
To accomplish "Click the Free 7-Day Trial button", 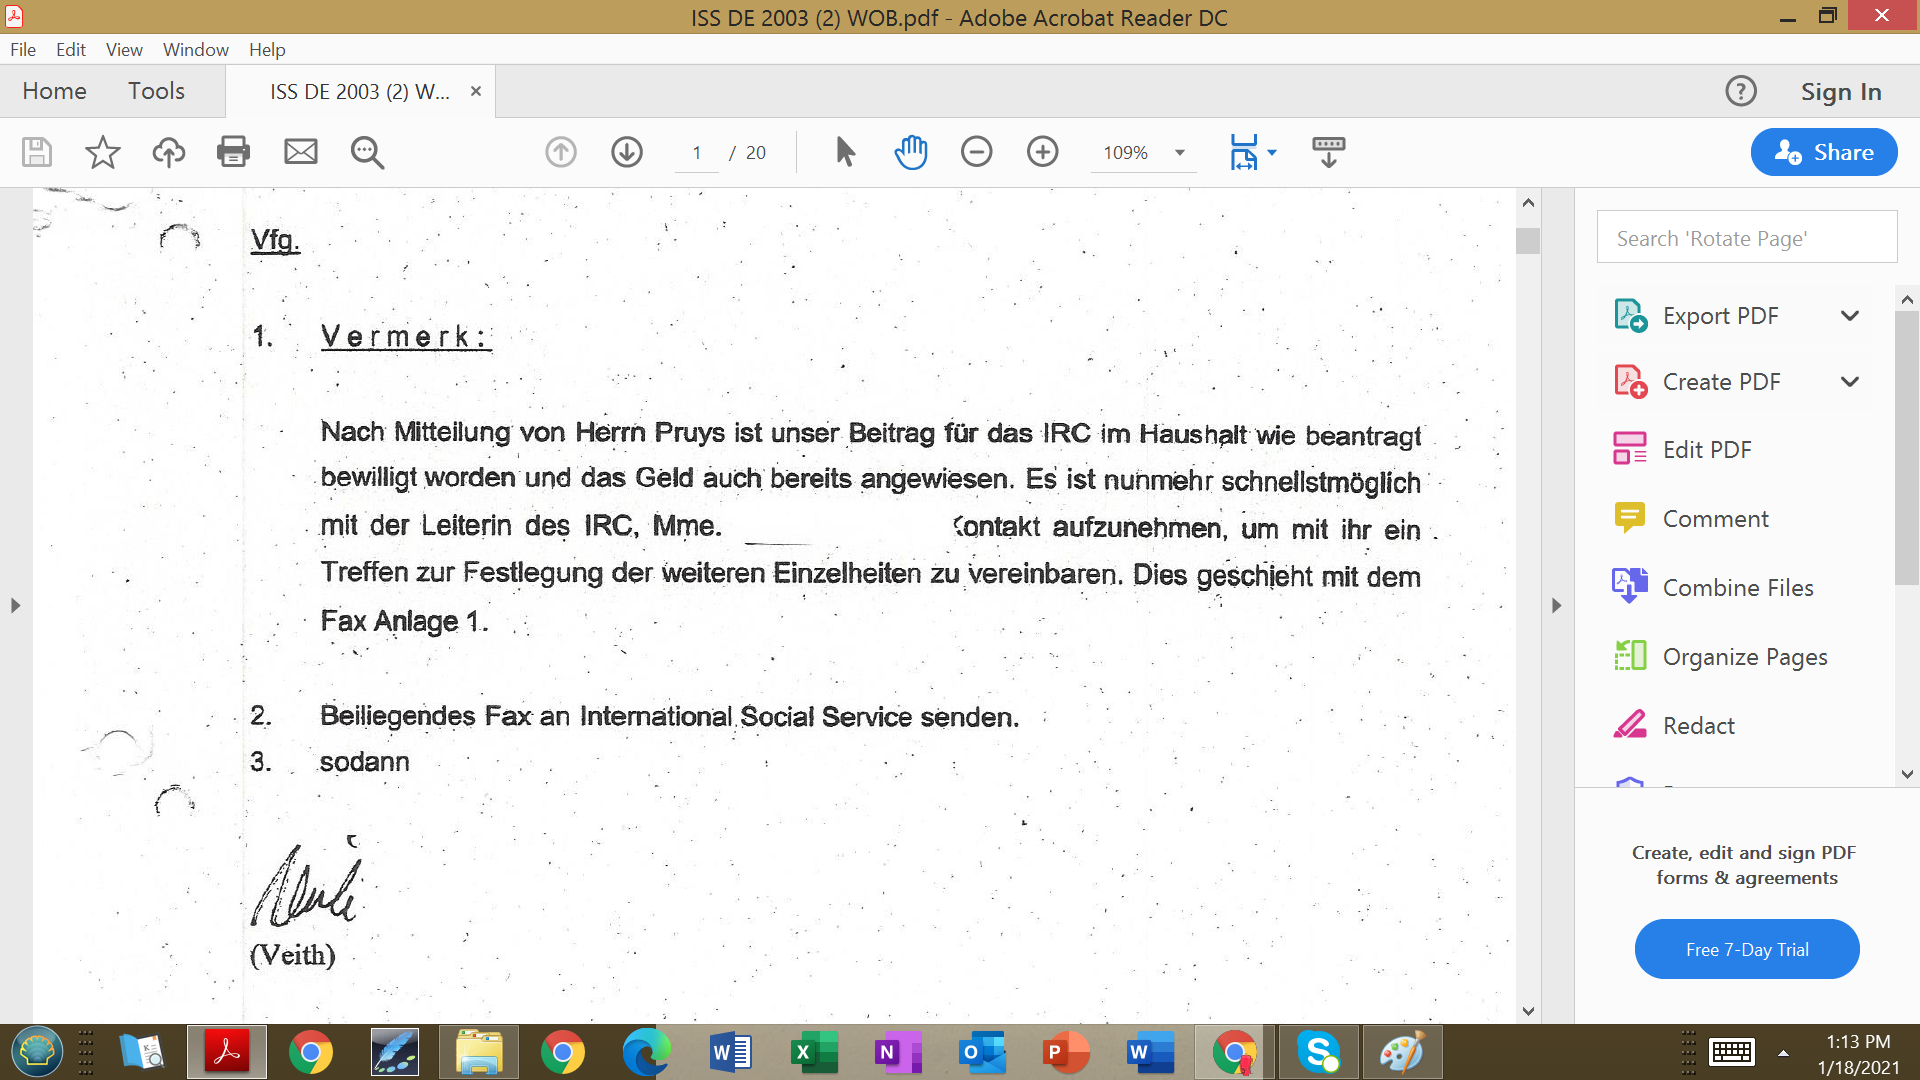I will pyautogui.click(x=1746, y=949).
